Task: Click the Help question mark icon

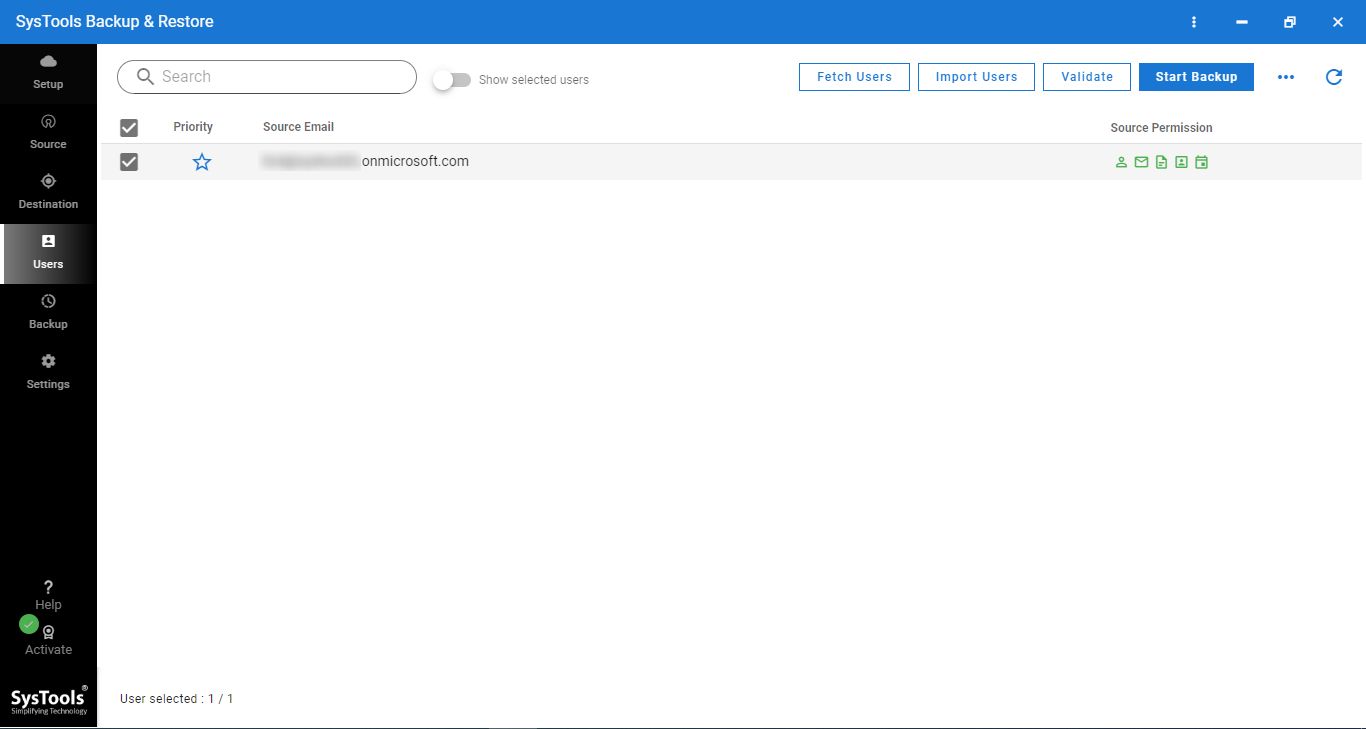Action: (48, 587)
